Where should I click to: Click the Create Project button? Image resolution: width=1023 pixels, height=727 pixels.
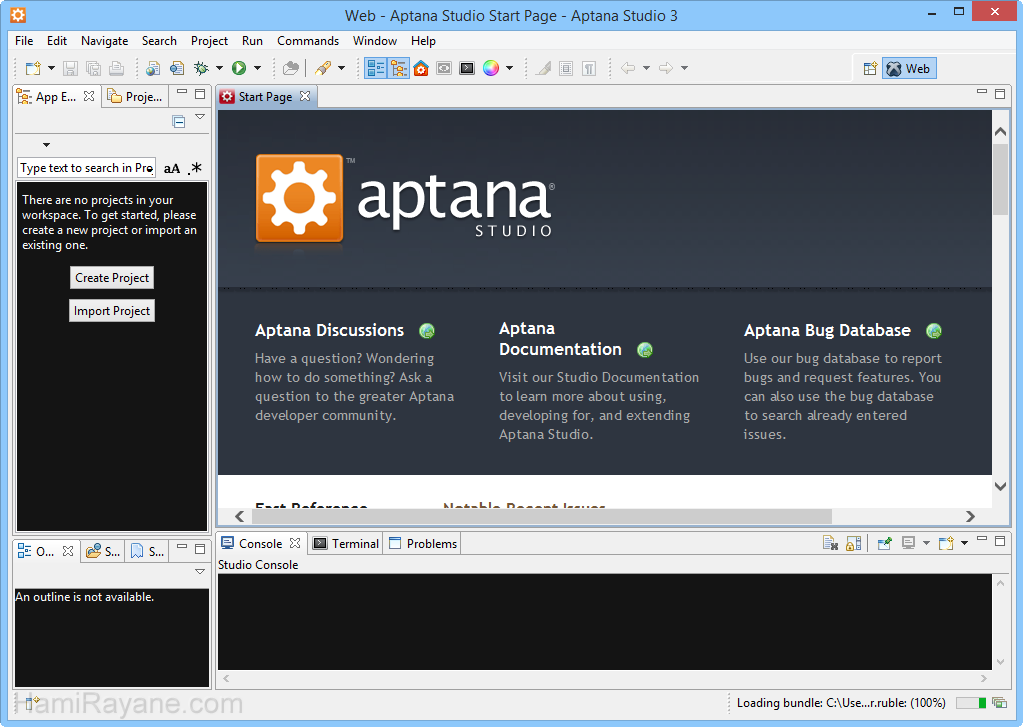tap(112, 278)
